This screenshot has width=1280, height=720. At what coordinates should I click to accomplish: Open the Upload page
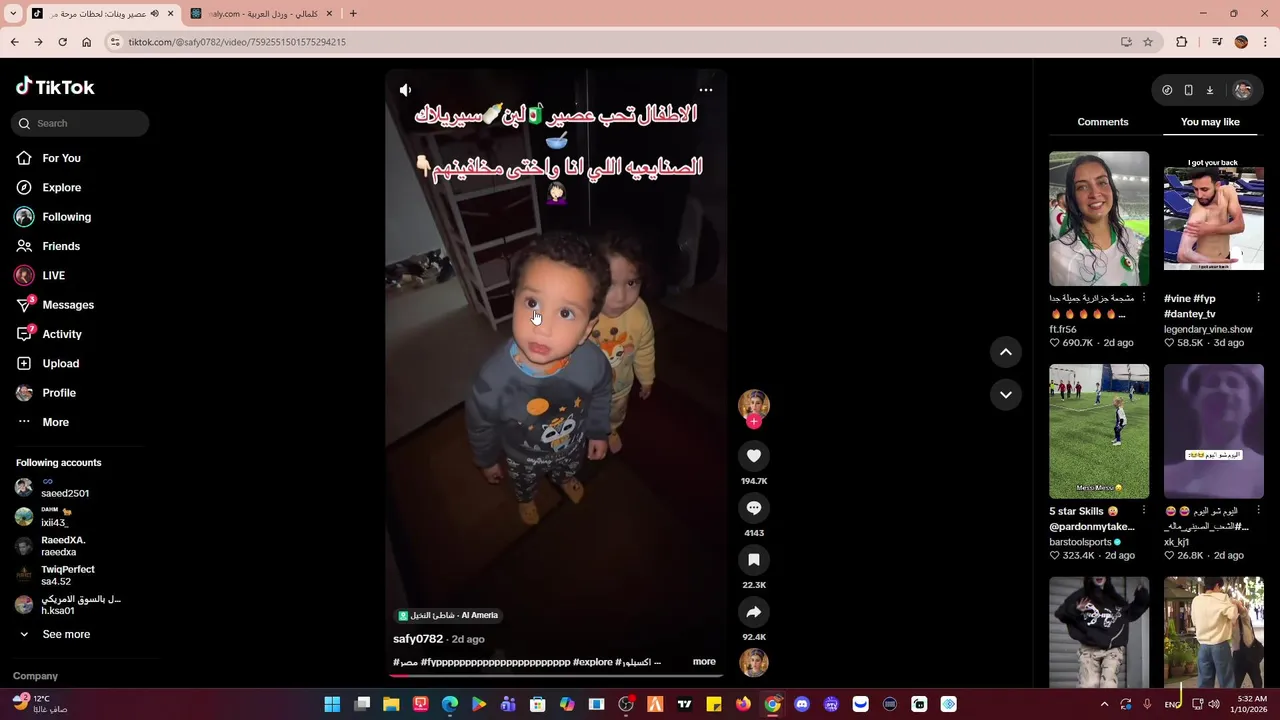click(x=60, y=363)
